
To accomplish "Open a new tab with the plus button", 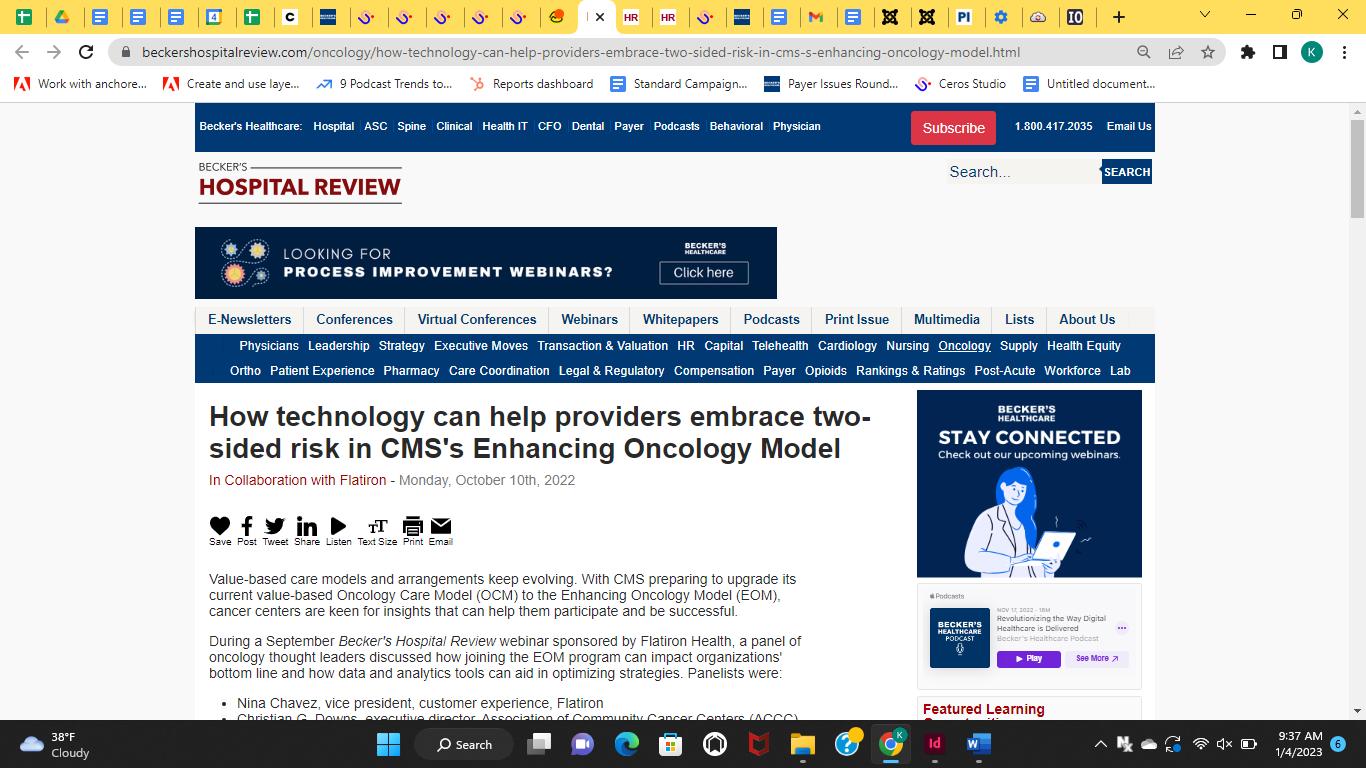I will (x=1119, y=17).
